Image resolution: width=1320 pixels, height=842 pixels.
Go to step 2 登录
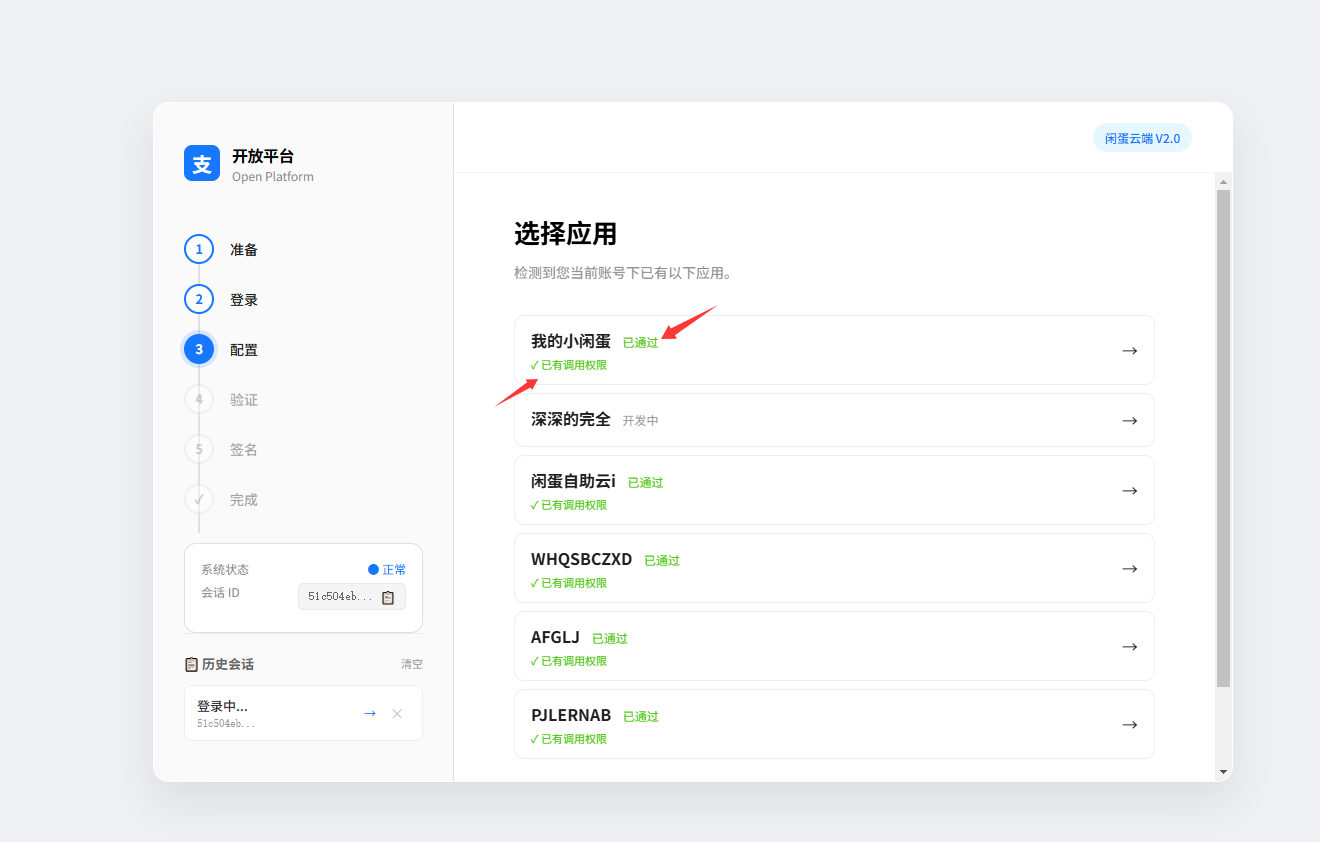tap(199, 299)
